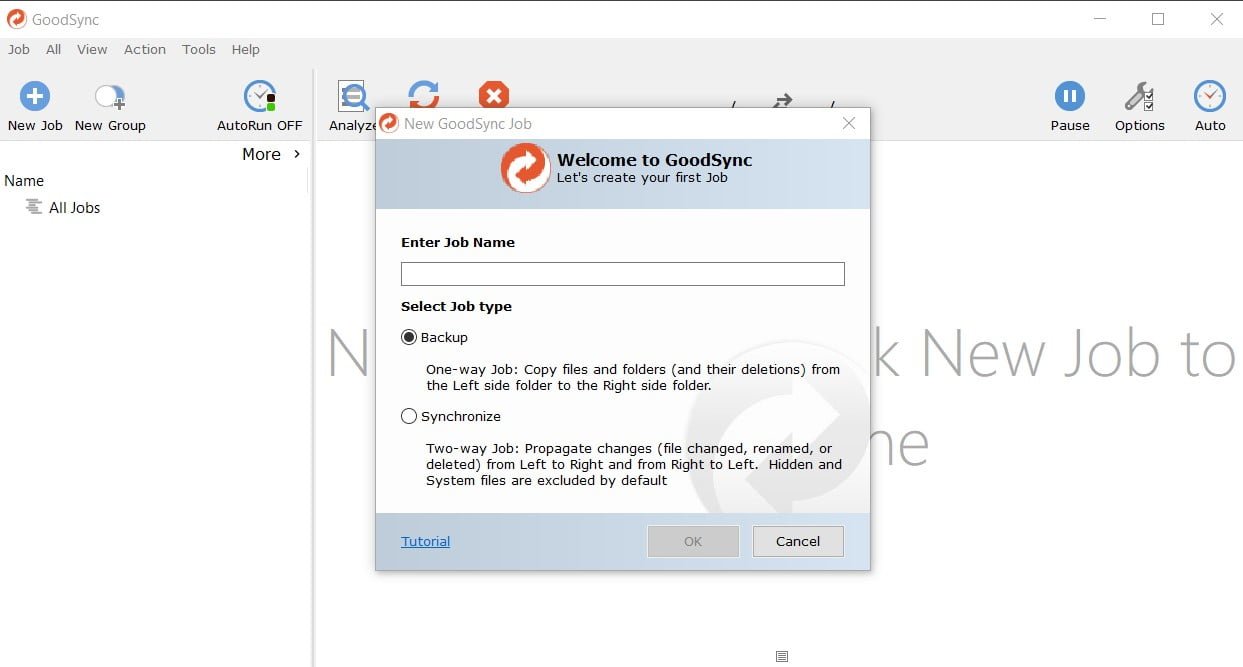Click the GoodSync logo in the title bar
The image size is (1243, 667).
15,19
